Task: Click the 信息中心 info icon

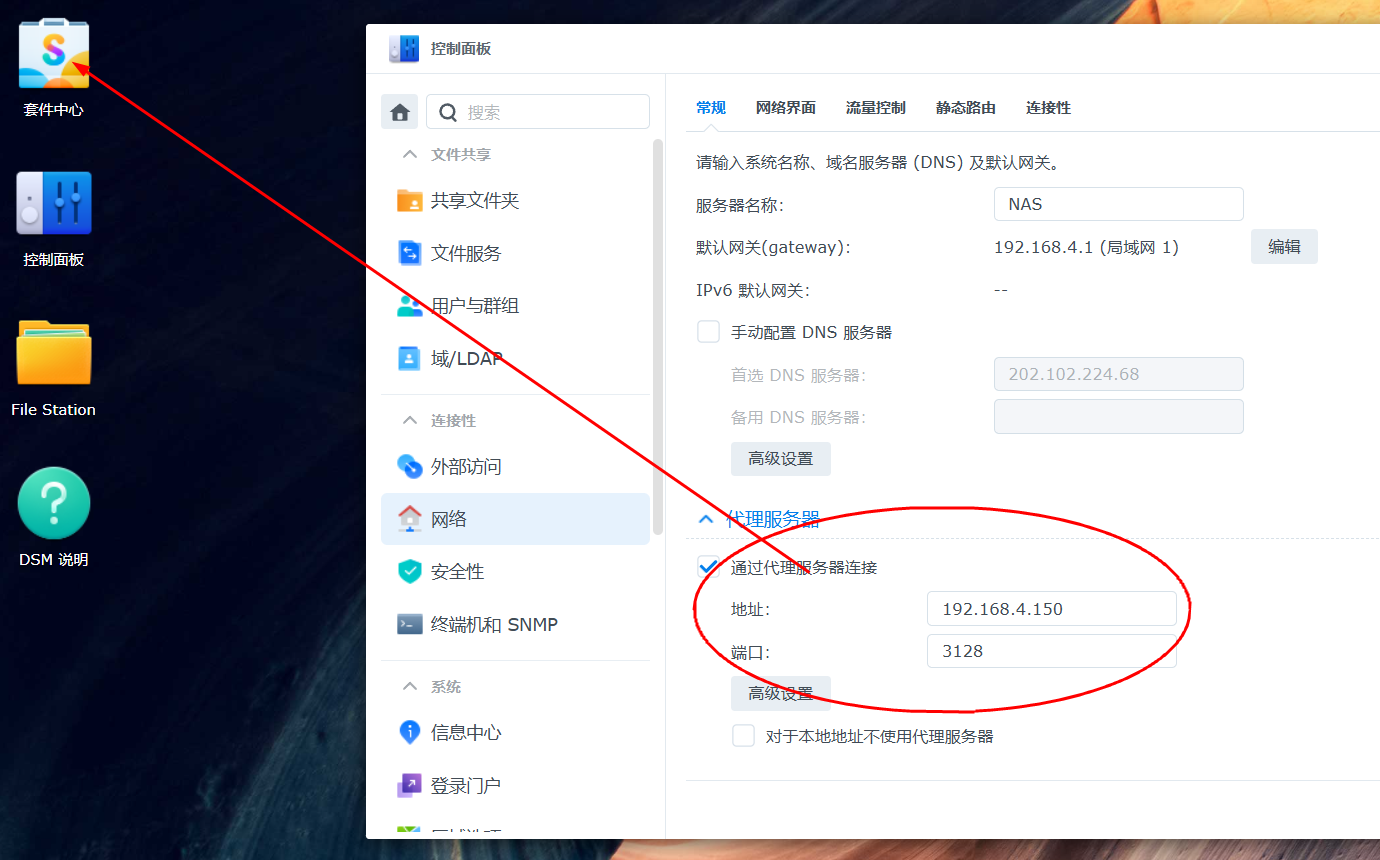Action: click(x=410, y=732)
